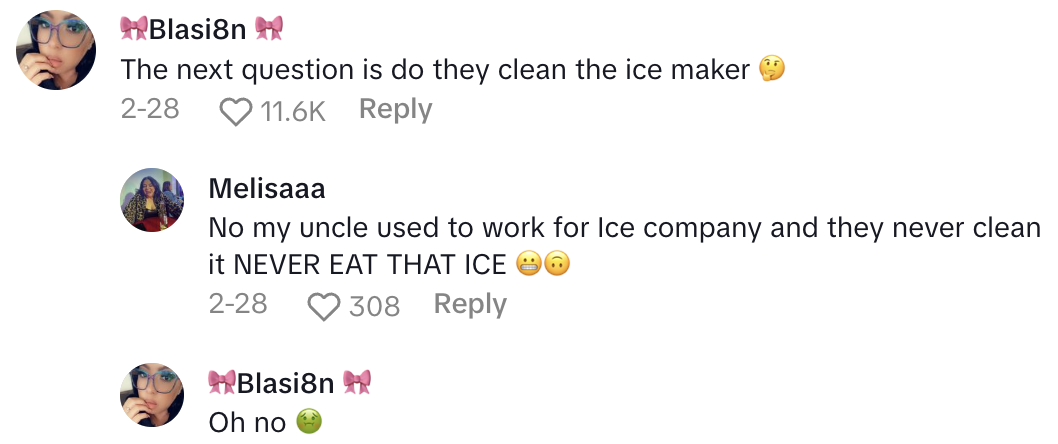The image size is (1058, 444).
Task: Like the ice maker question comment
Action: [x=235, y=111]
